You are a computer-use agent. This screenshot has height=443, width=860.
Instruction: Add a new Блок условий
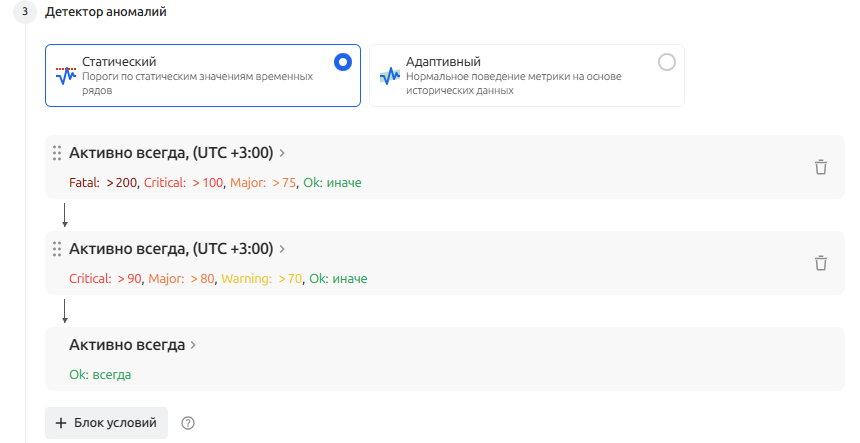(106, 423)
